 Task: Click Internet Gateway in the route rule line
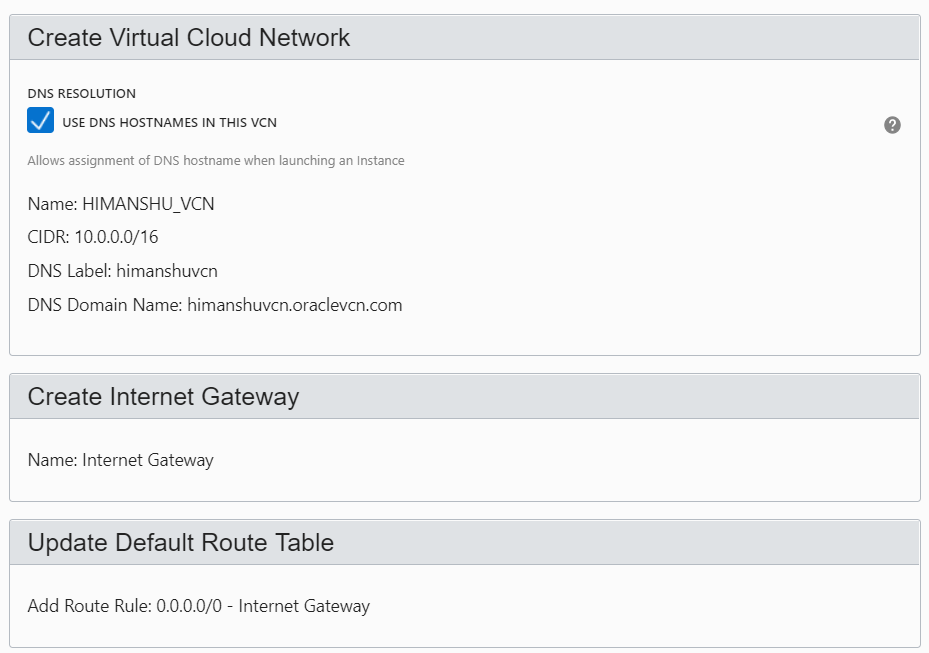[x=304, y=606]
